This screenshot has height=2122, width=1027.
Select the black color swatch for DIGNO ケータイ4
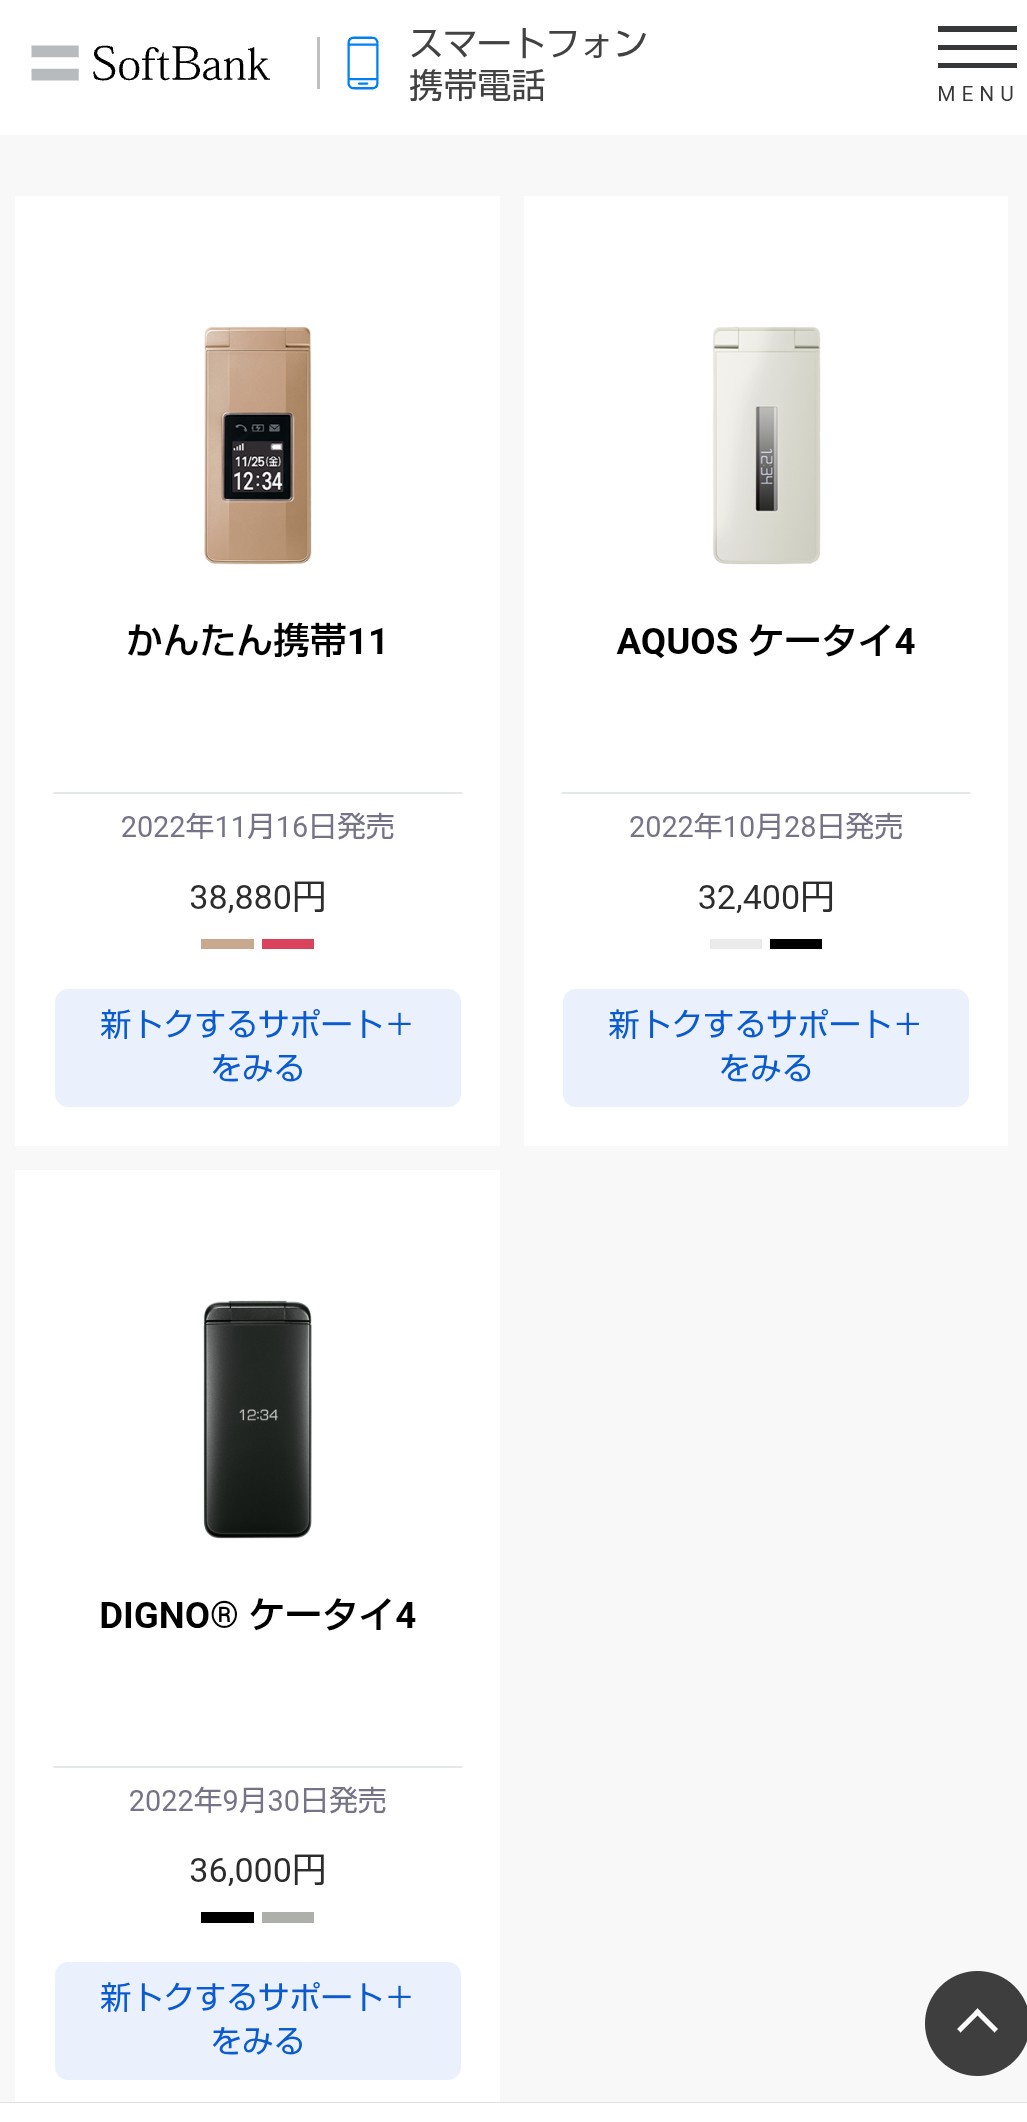coord(227,1917)
